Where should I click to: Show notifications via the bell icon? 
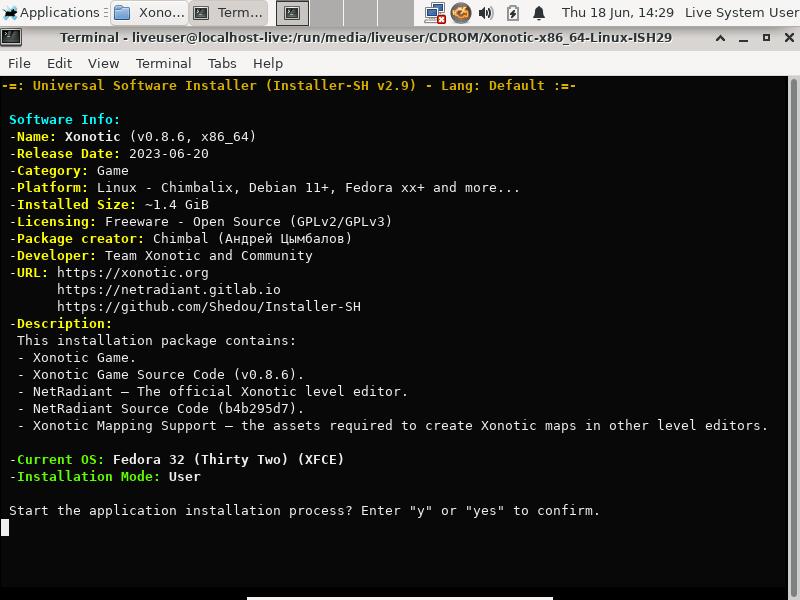539,13
